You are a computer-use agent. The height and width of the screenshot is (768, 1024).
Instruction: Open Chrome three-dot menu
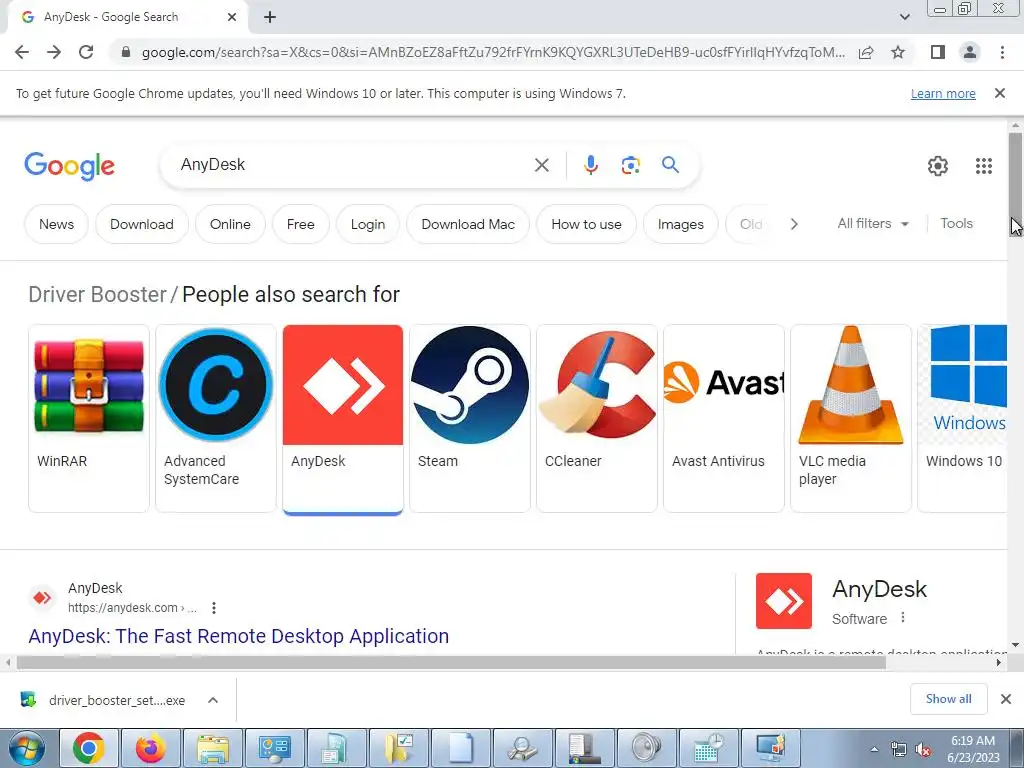click(1002, 52)
